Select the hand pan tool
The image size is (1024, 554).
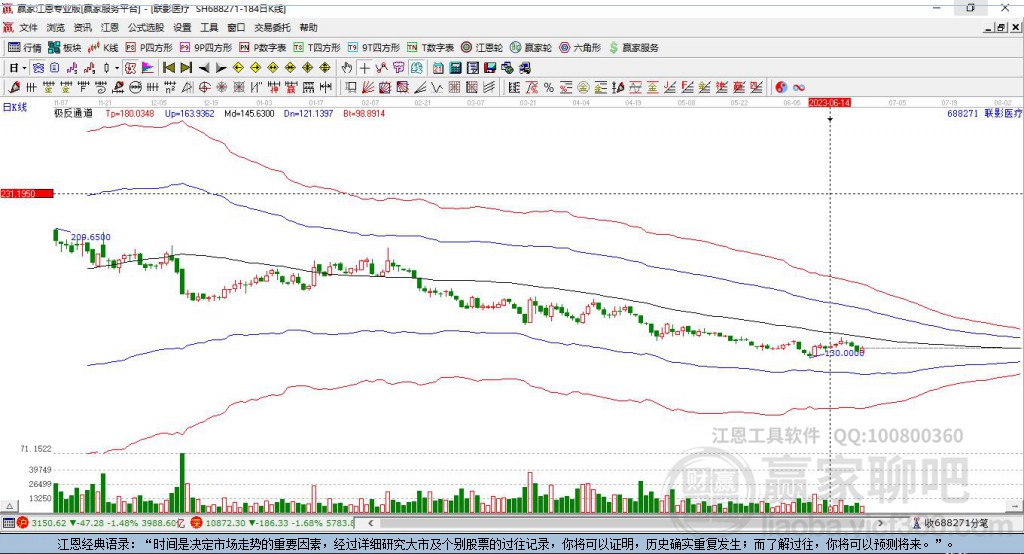point(347,68)
